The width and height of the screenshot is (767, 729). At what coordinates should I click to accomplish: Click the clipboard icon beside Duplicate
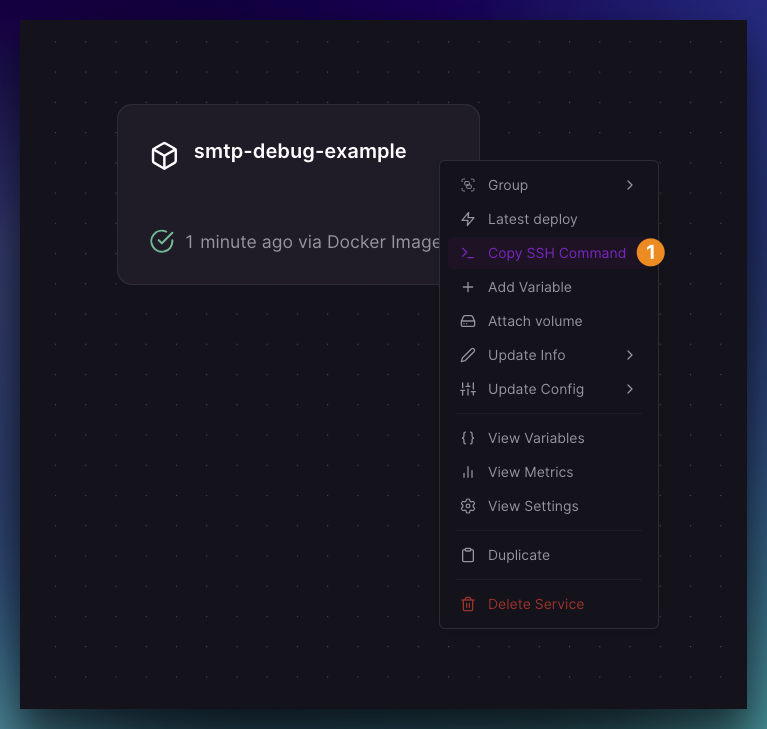pos(468,555)
